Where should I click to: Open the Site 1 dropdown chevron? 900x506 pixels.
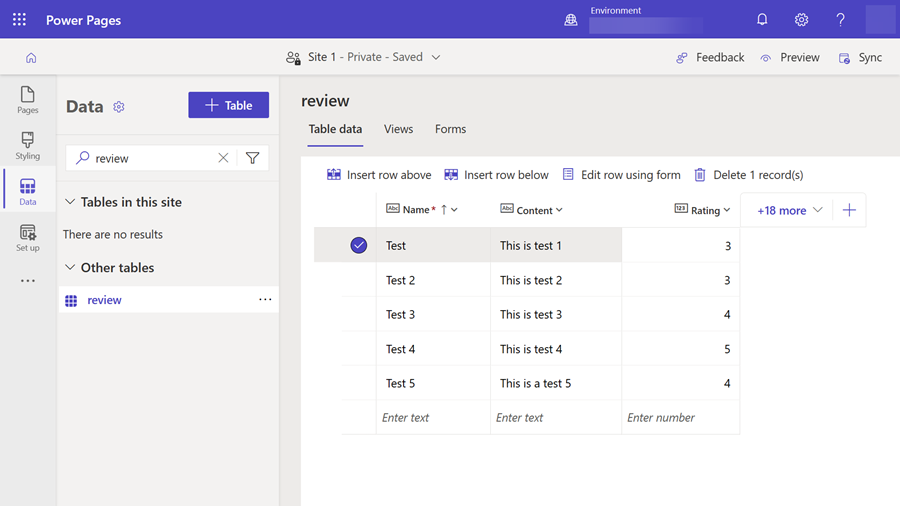(436, 58)
